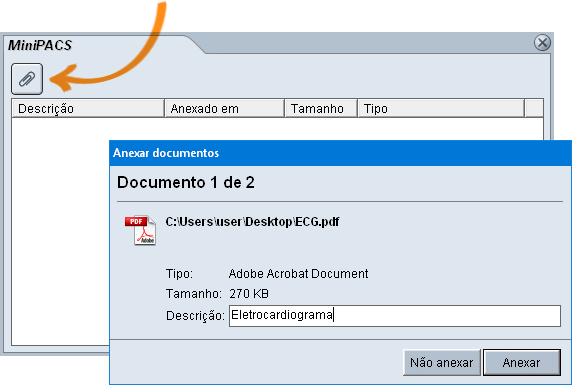Focus the Descrição field containing Eletrocardiograma

(395, 316)
